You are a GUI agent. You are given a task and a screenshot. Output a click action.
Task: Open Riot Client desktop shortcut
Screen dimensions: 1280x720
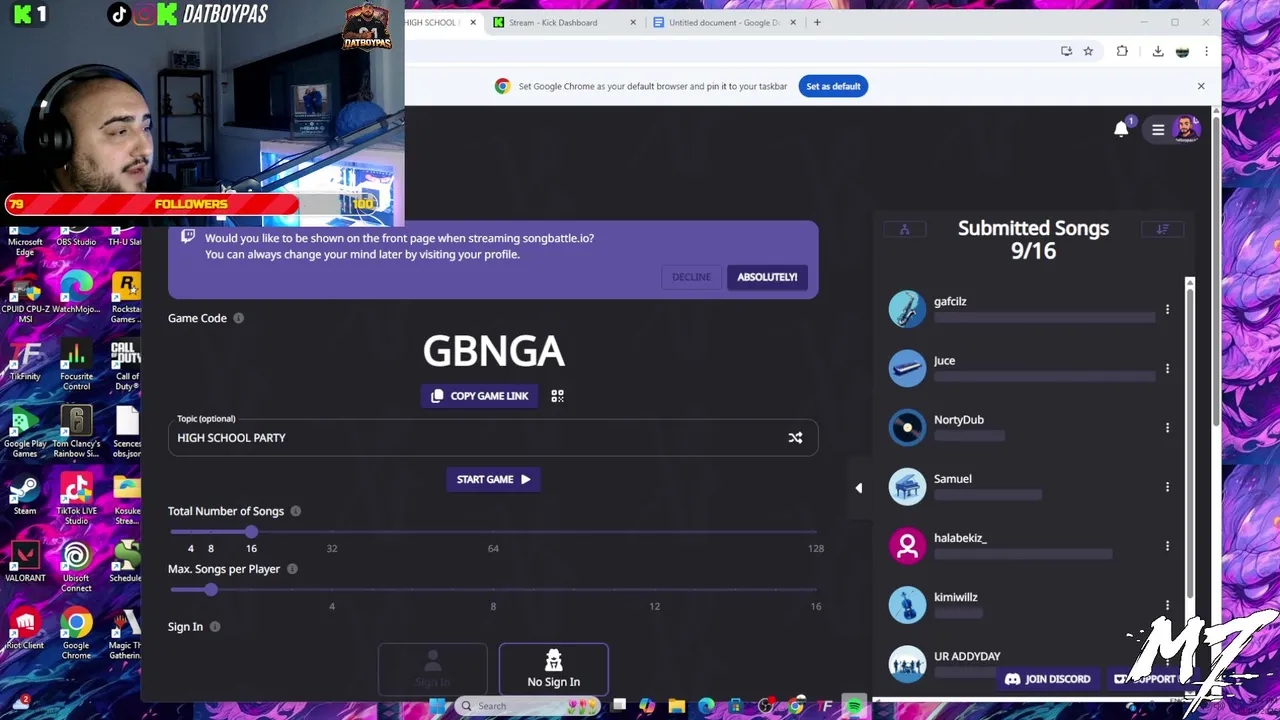point(25,629)
